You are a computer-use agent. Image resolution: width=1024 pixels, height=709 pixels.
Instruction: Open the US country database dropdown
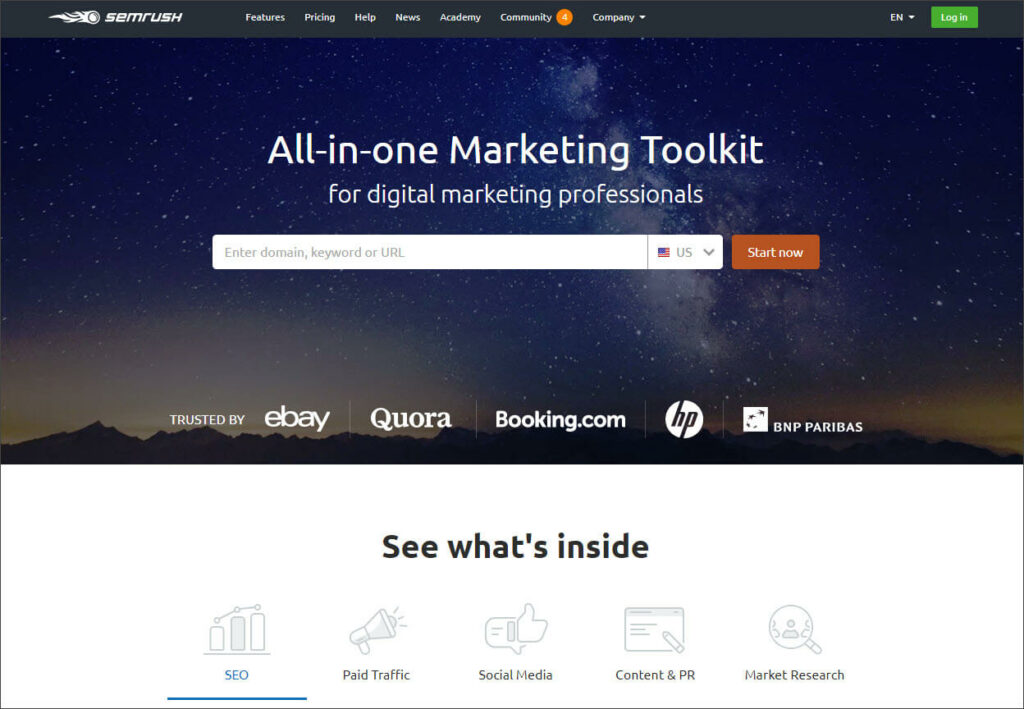tap(685, 252)
